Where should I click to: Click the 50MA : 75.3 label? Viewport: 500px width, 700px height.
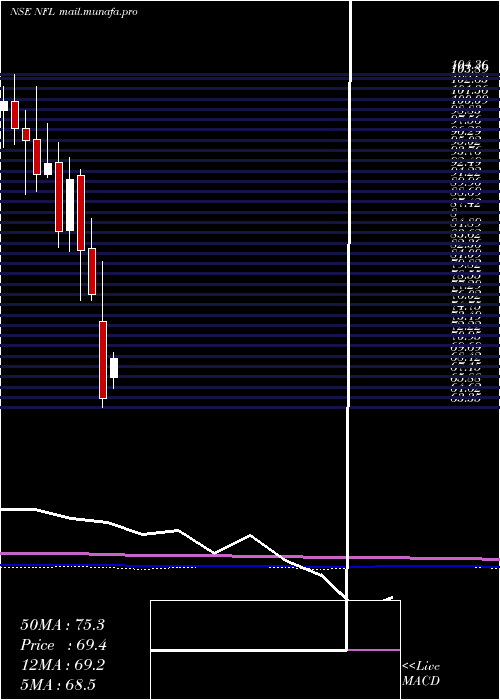(x=62, y=625)
